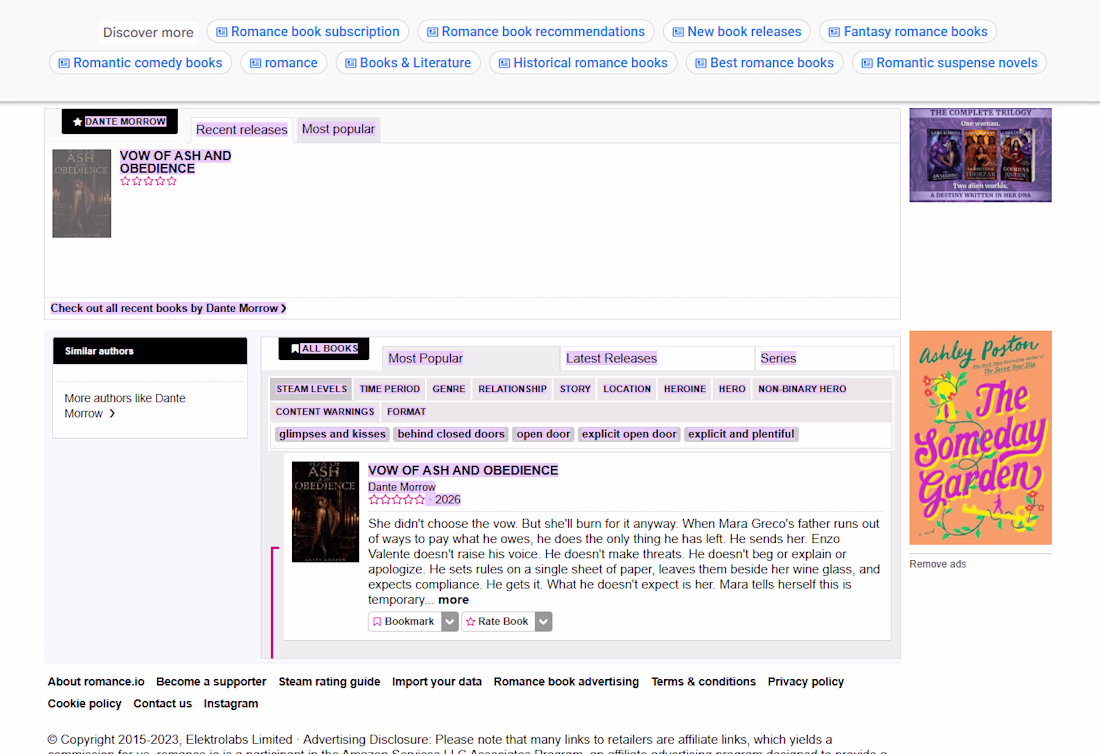Bookmark Vow of Ash and Obedience
Screen dimensions: 1100x754
click(x=404, y=621)
